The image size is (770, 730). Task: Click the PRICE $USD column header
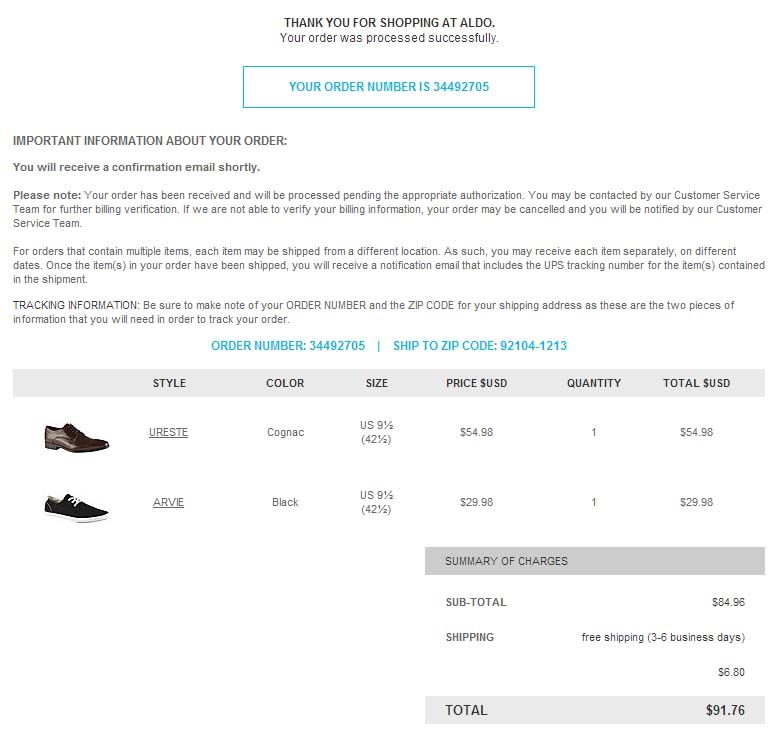(476, 383)
